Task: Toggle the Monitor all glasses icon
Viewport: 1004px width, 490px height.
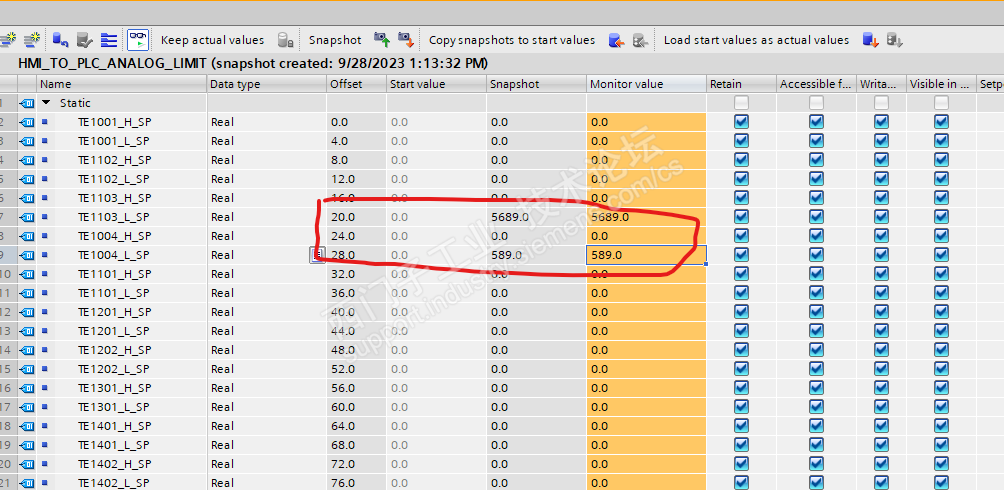Action: click(138, 40)
